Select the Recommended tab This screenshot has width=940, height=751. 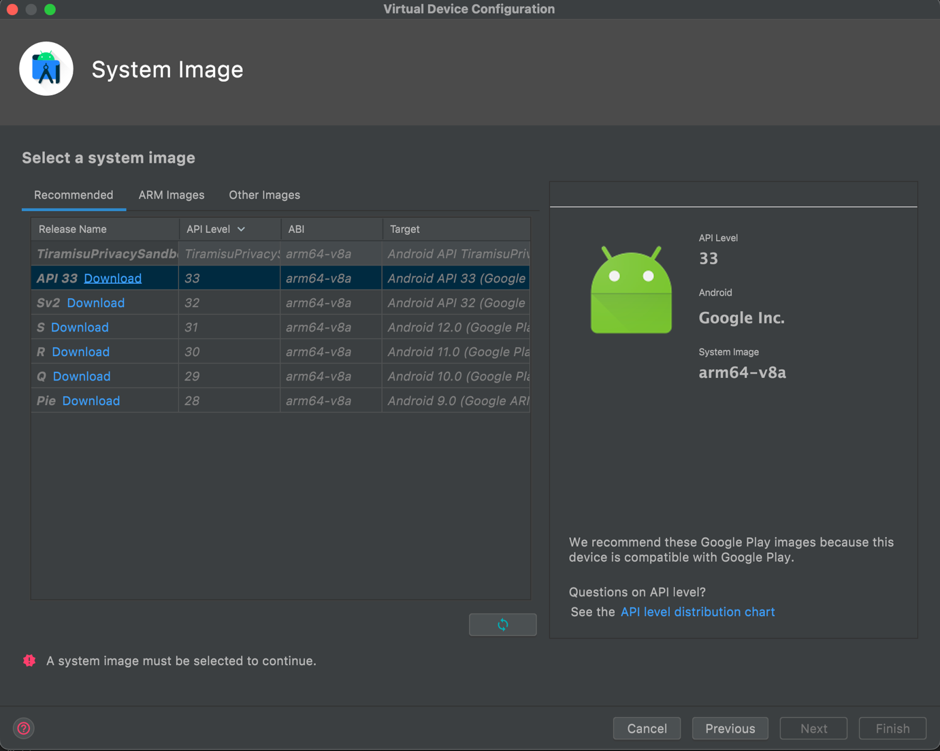click(73, 195)
